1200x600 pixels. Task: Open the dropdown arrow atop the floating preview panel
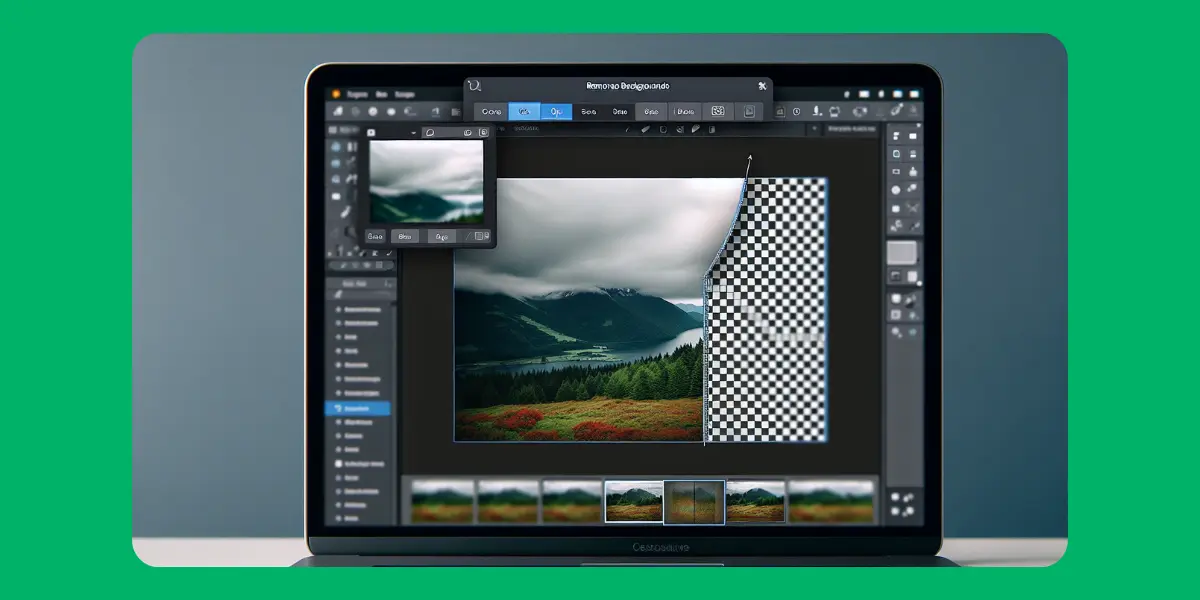(x=413, y=132)
